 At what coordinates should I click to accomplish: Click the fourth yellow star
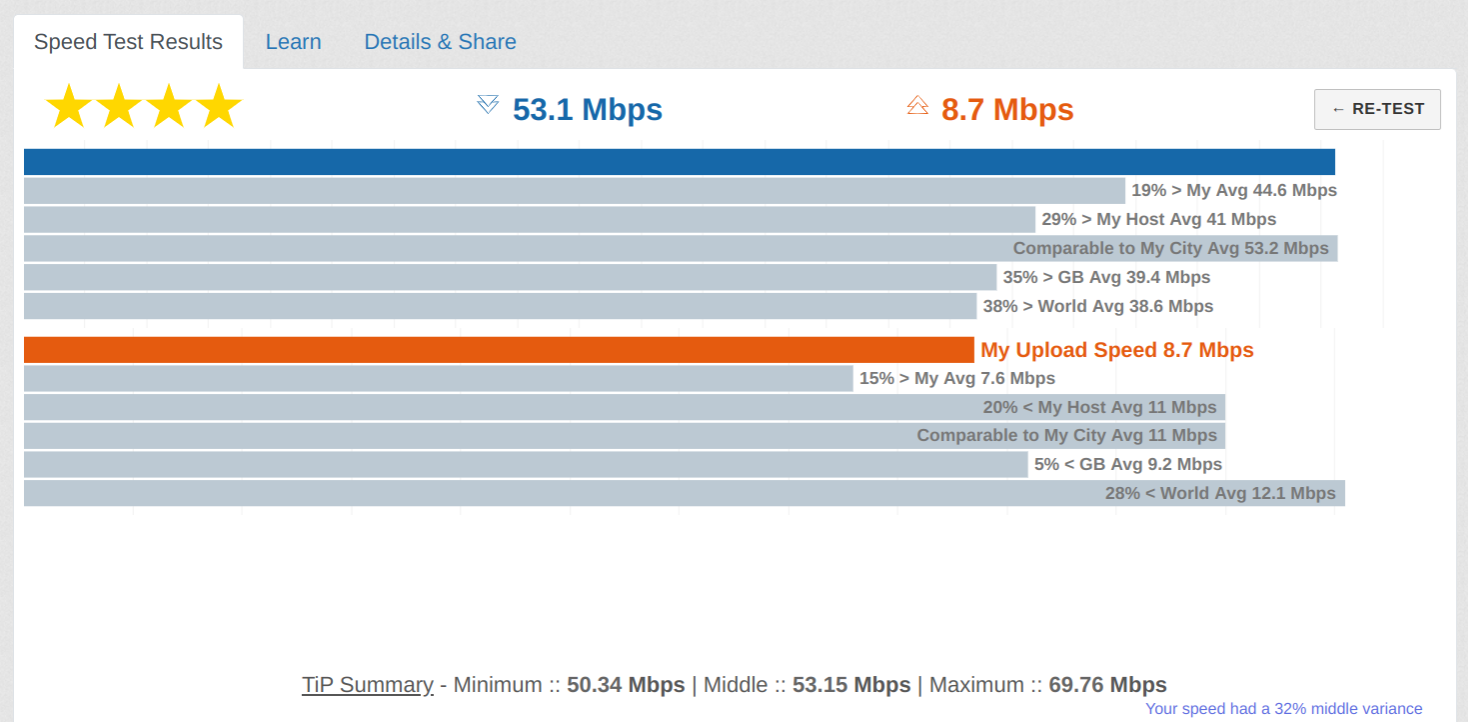point(219,105)
